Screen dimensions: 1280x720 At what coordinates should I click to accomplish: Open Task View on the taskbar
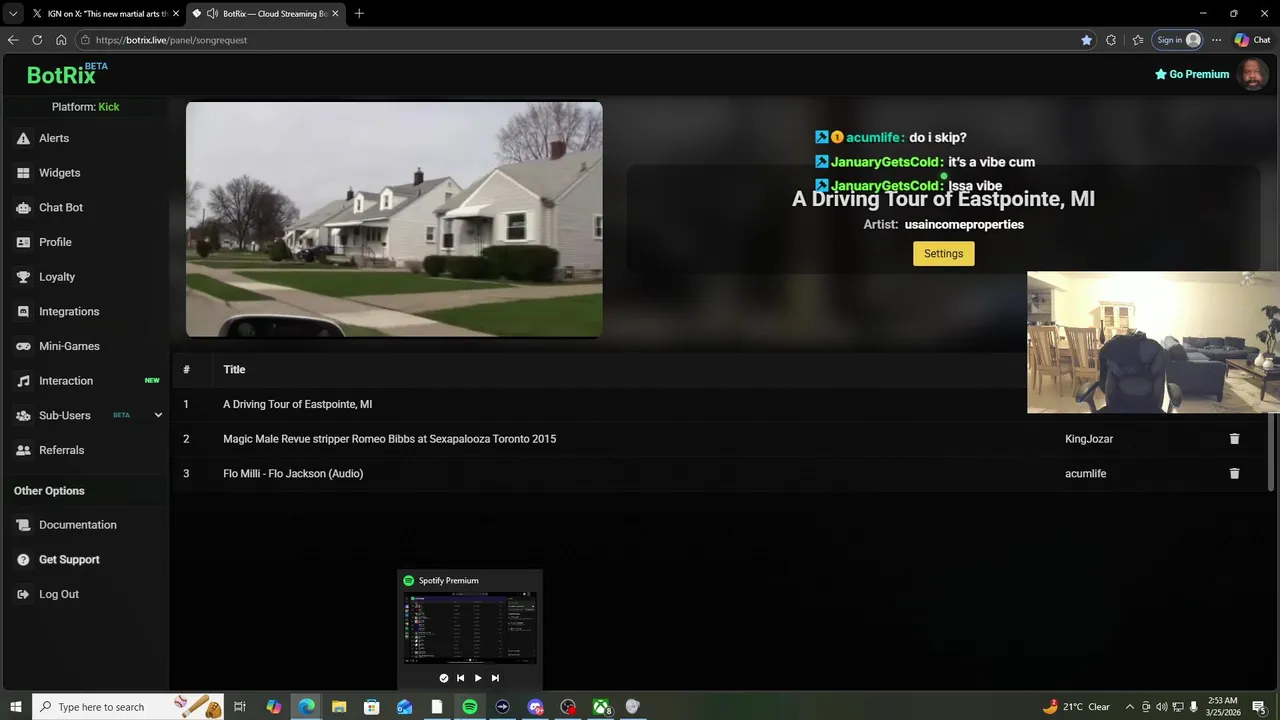click(x=240, y=707)
